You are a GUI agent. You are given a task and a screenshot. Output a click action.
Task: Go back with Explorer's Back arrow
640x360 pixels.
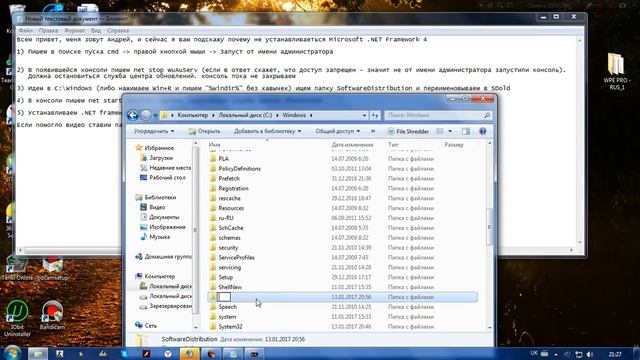(133, 116)
